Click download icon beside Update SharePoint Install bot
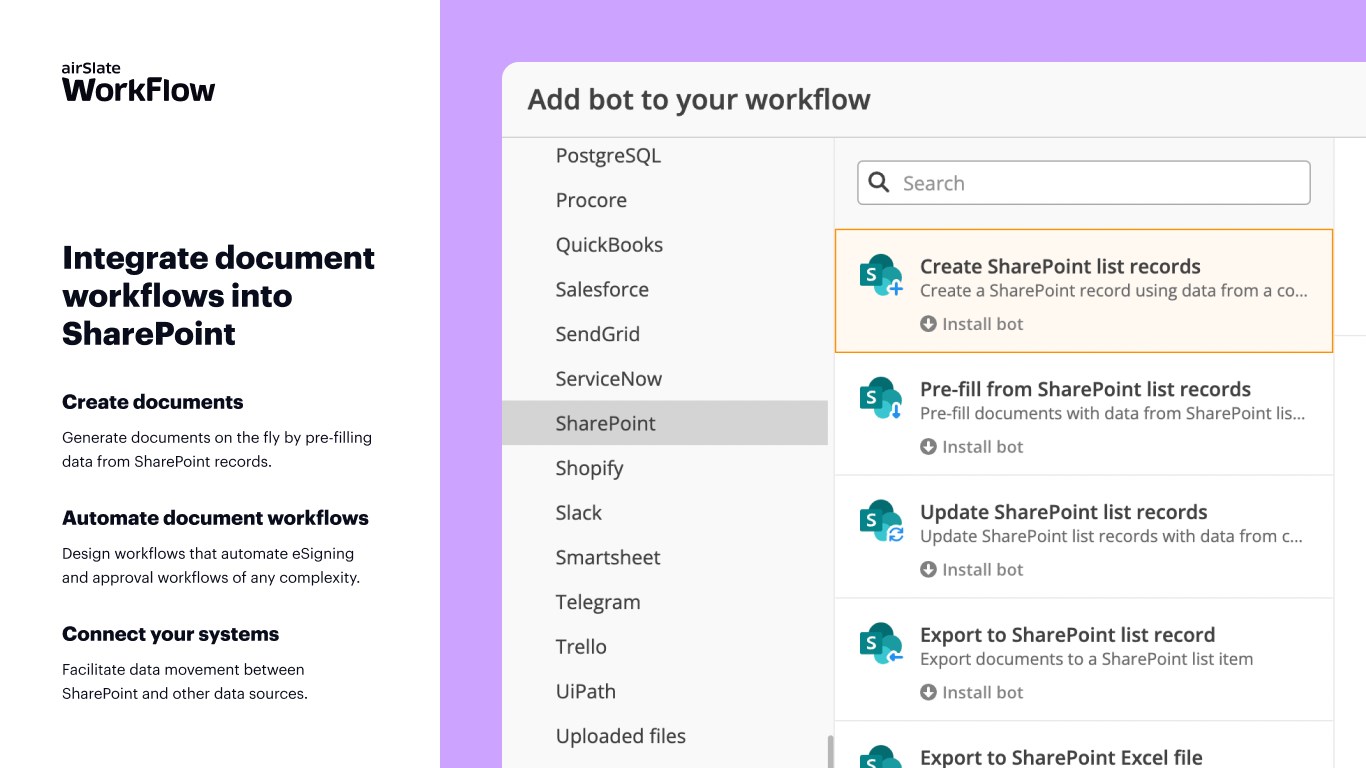 click(x=928, y=570)
